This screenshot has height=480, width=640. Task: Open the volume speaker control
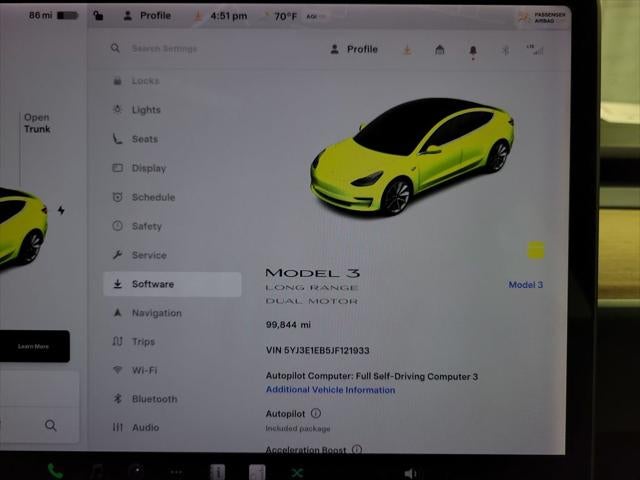[x=410, y=472]
